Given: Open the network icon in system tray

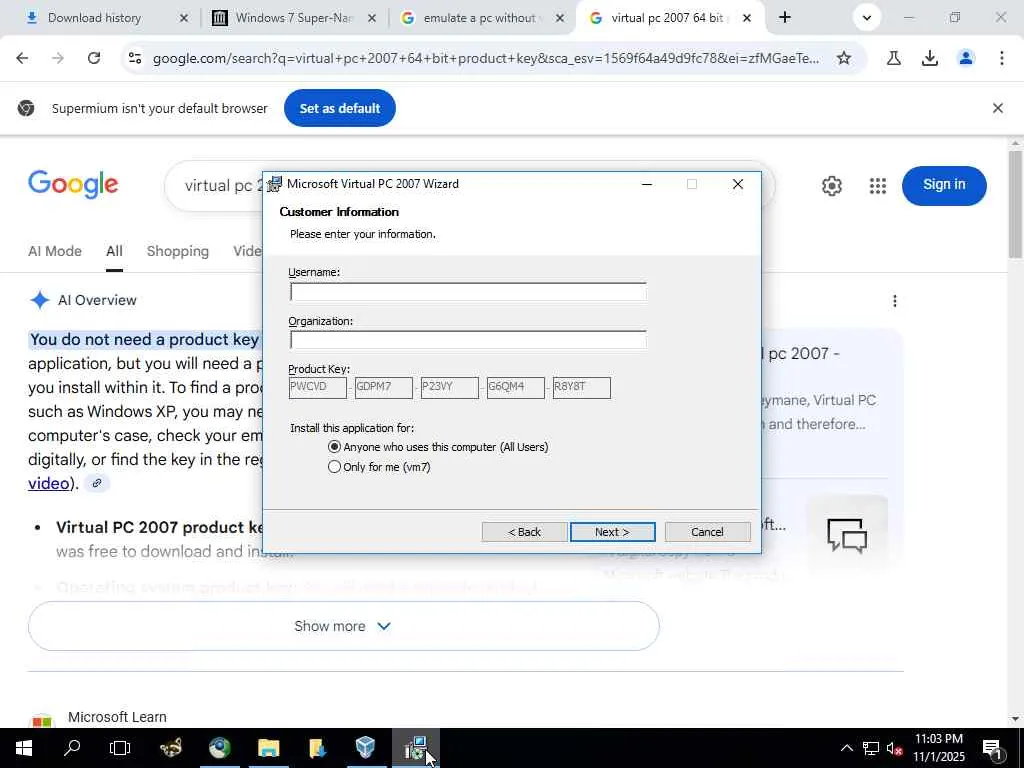Looking at the screenshot, I should pos(871,748).
